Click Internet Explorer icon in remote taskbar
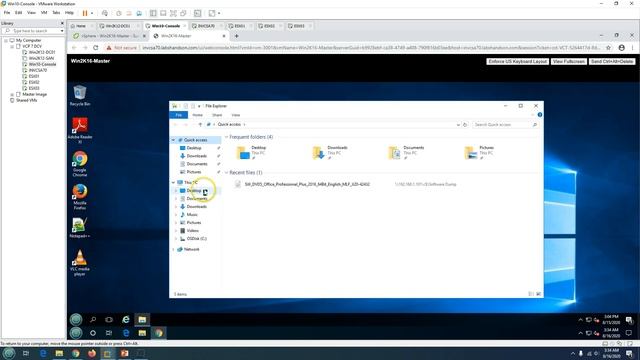Image resolution: width=640 pixels, height=360 pixels. (x=126, y=320)
